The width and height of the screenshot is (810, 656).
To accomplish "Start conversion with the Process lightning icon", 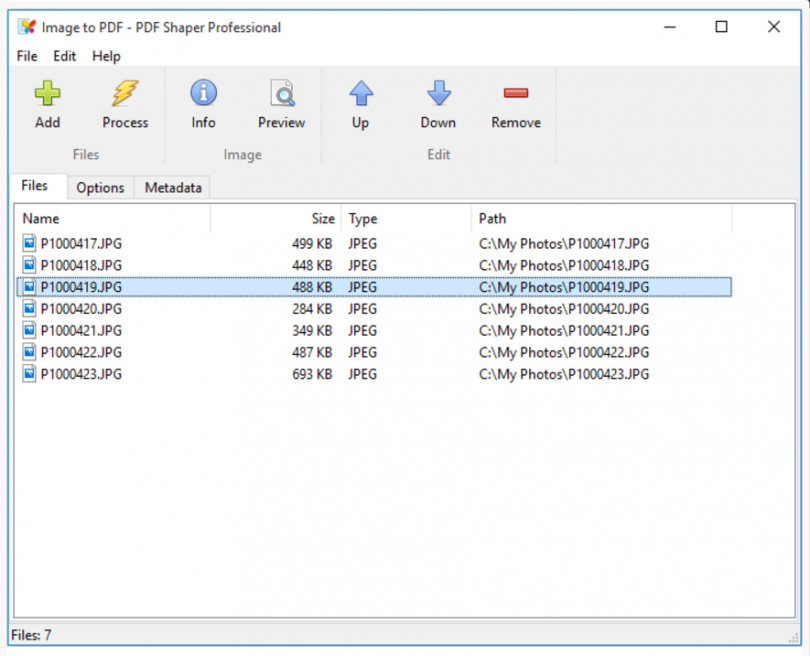I will coord(125,93).
